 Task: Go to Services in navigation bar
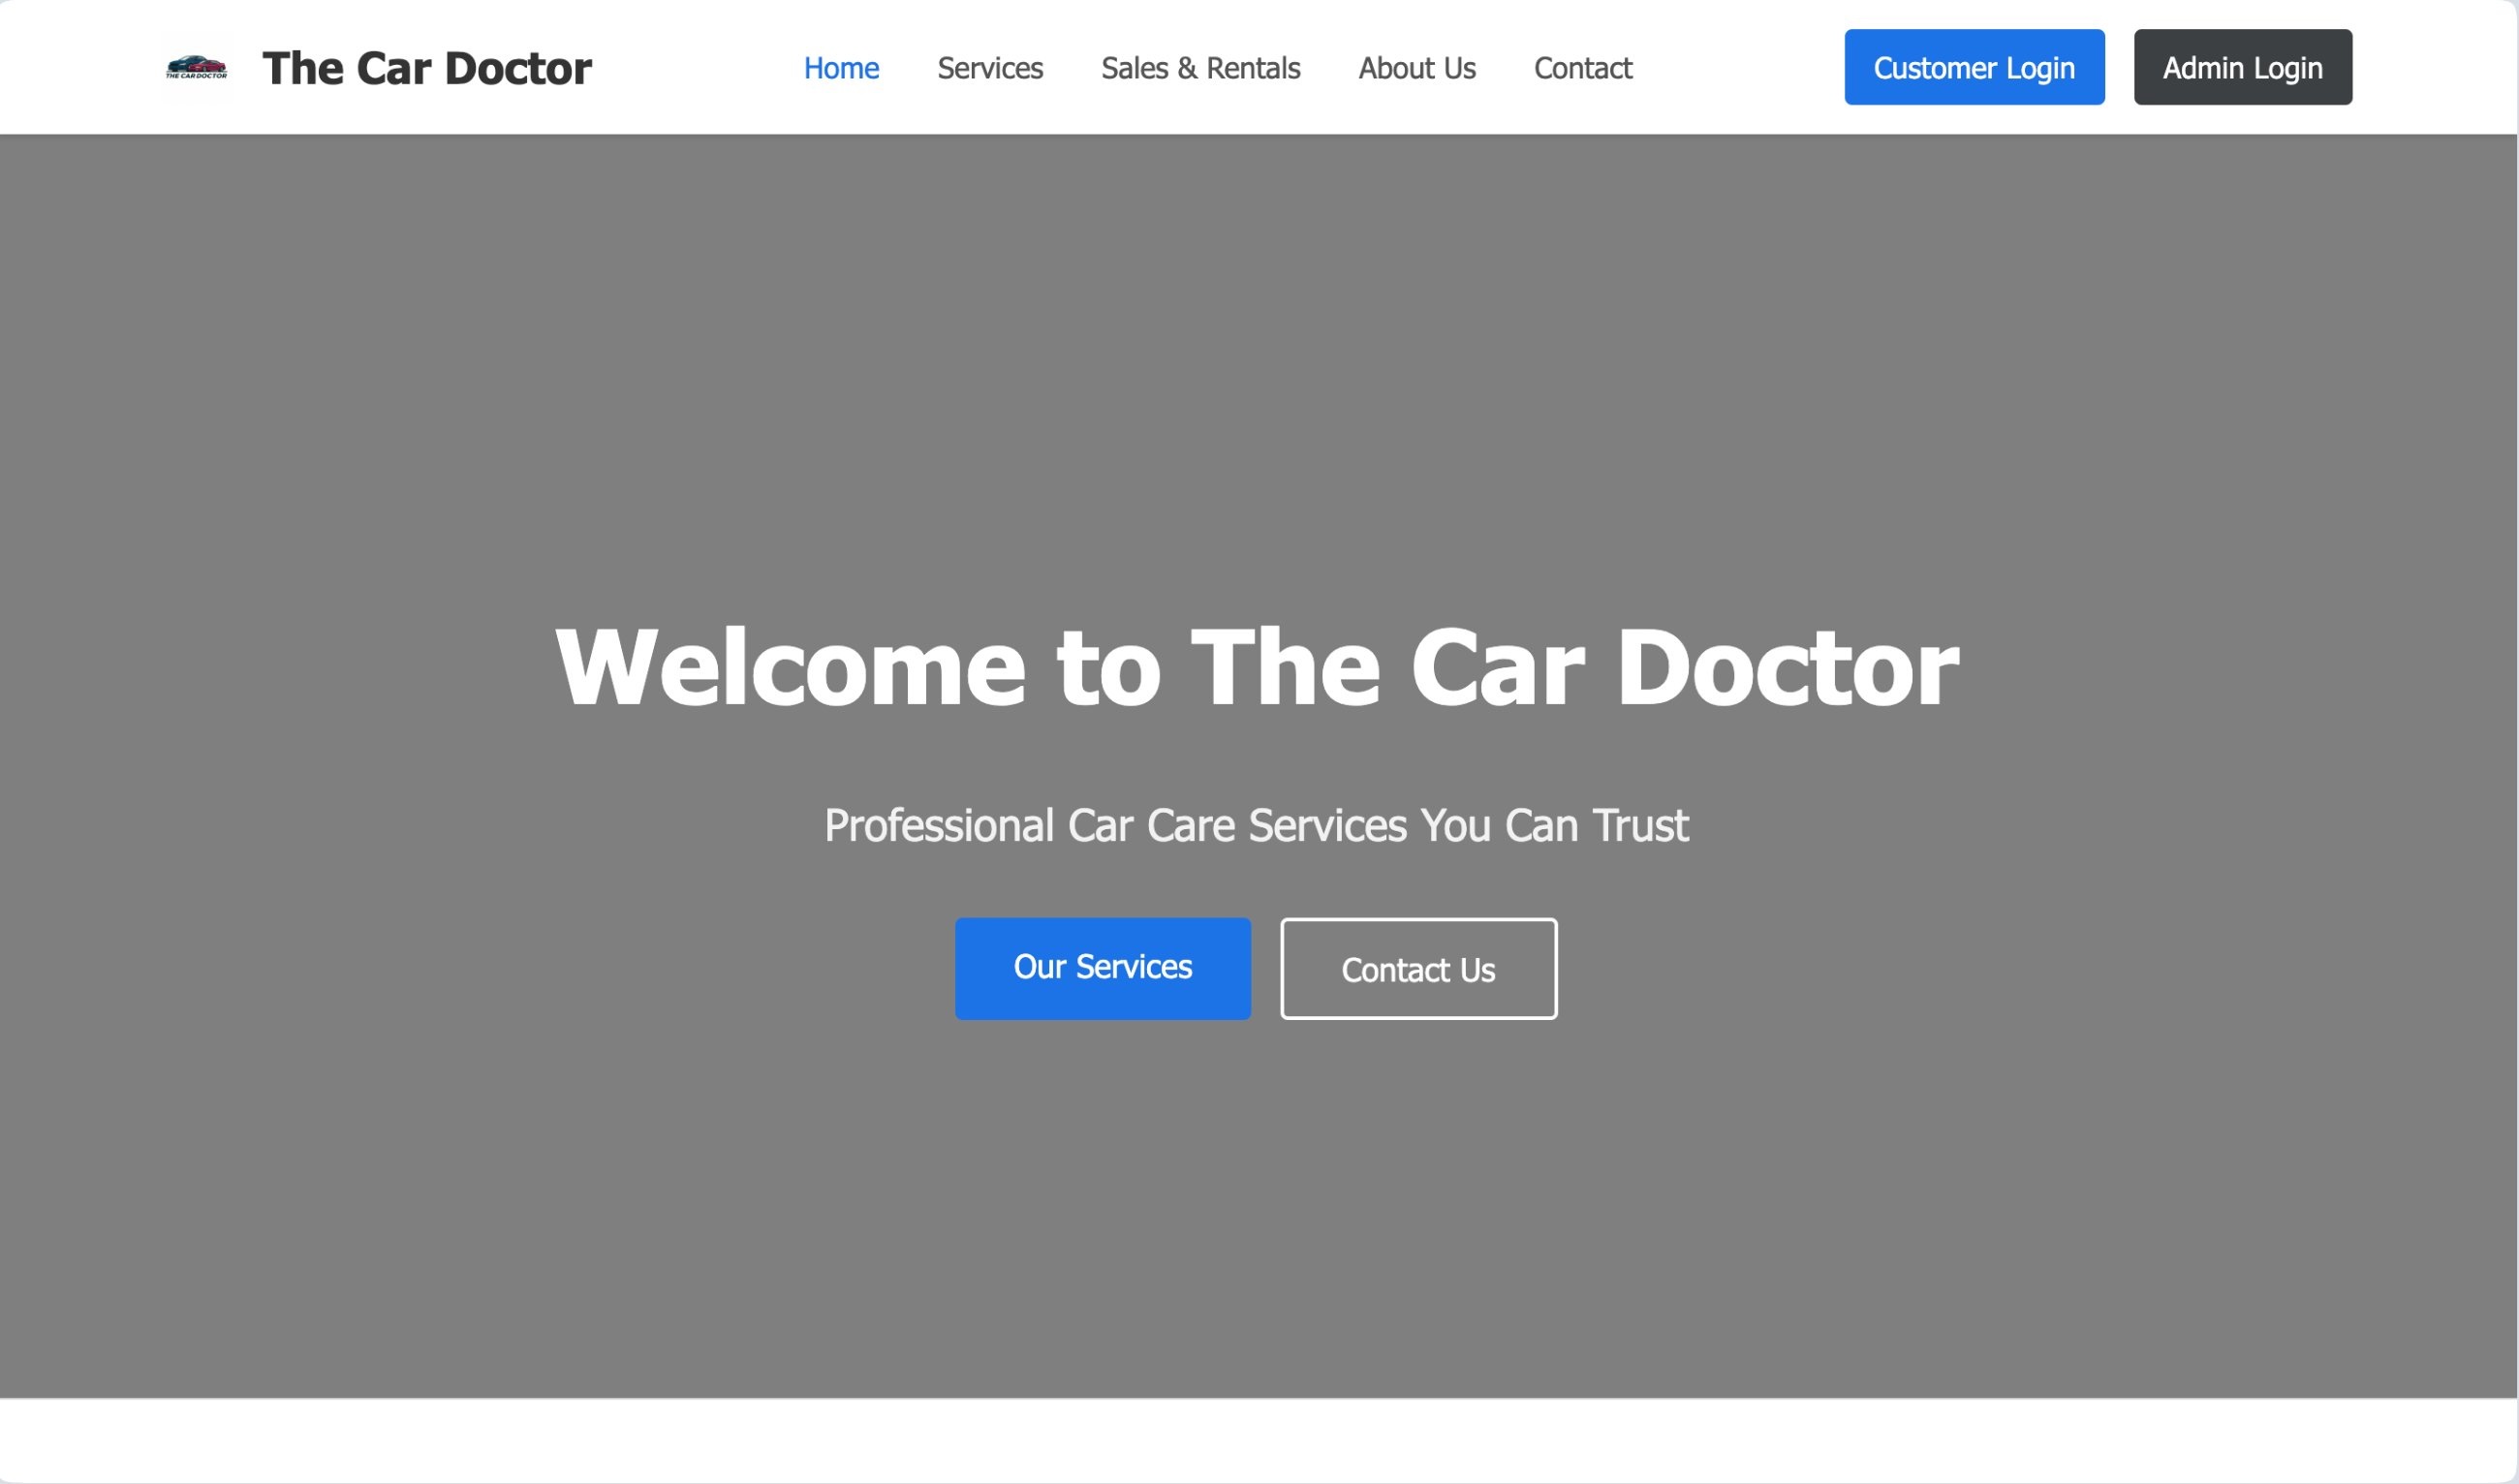coord(990,68)
